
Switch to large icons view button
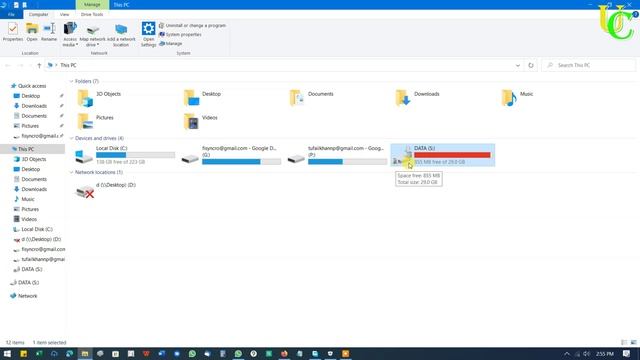633,342
